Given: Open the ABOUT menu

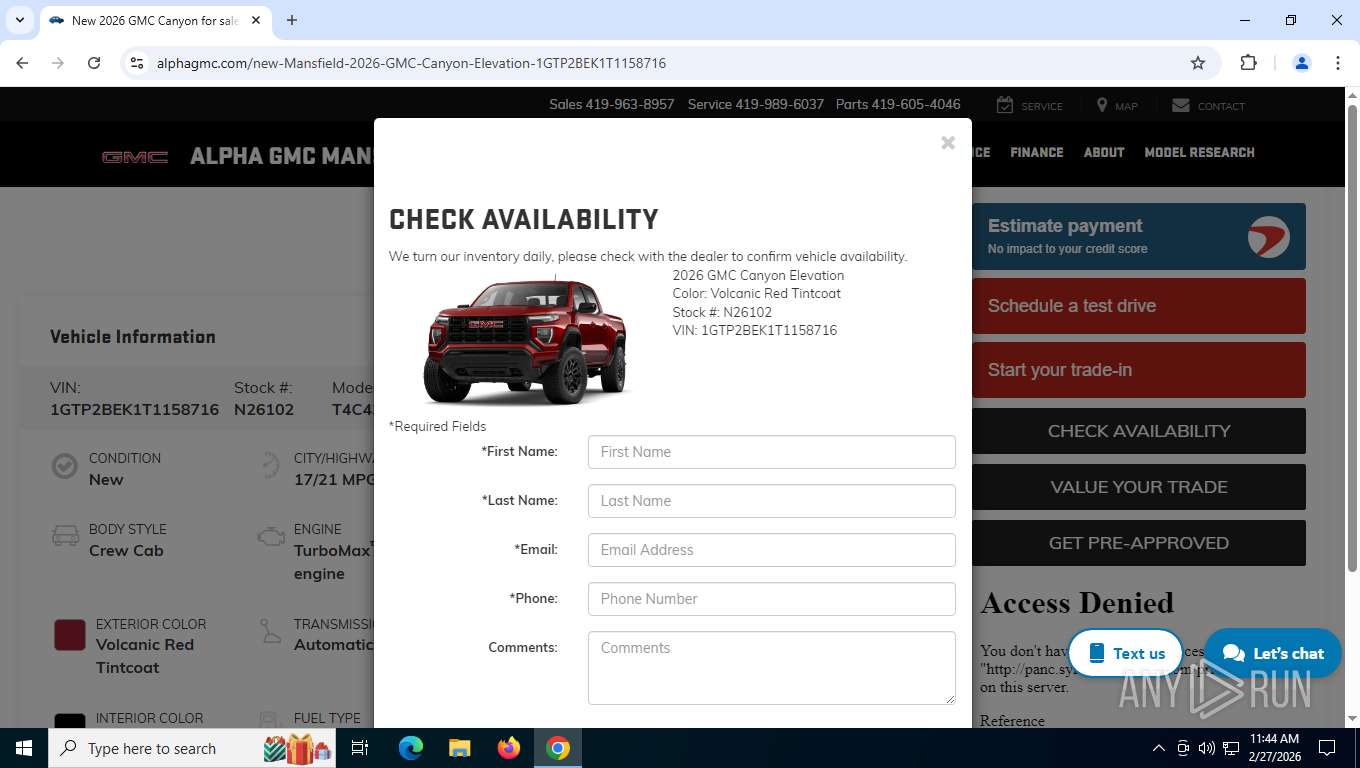Looking at the screenshot, I should [1104, 152].
